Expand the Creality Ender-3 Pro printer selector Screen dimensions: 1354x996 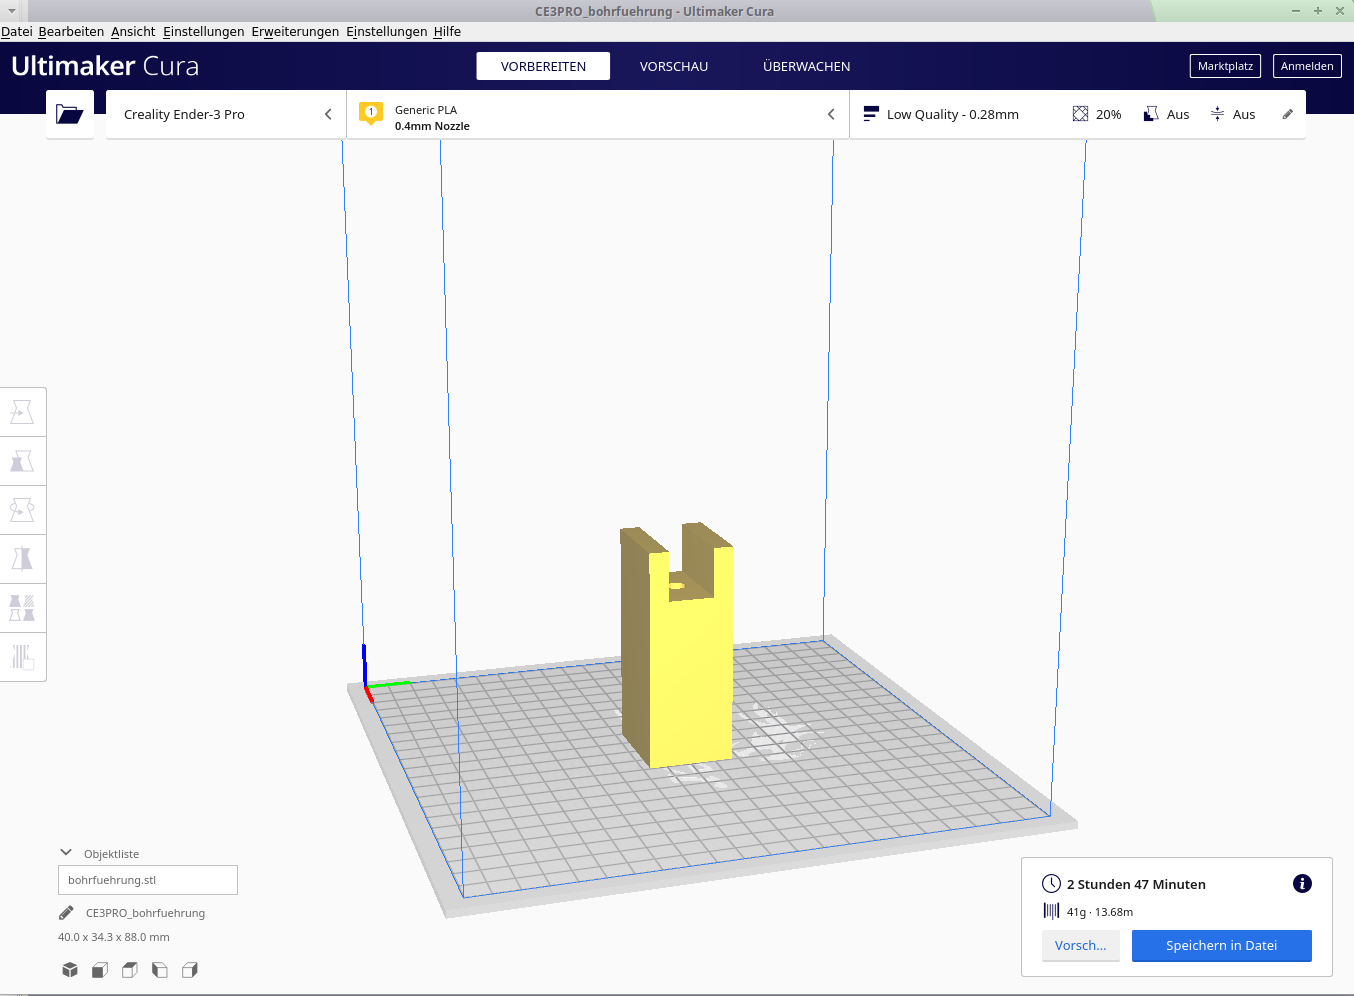[226, 114]
